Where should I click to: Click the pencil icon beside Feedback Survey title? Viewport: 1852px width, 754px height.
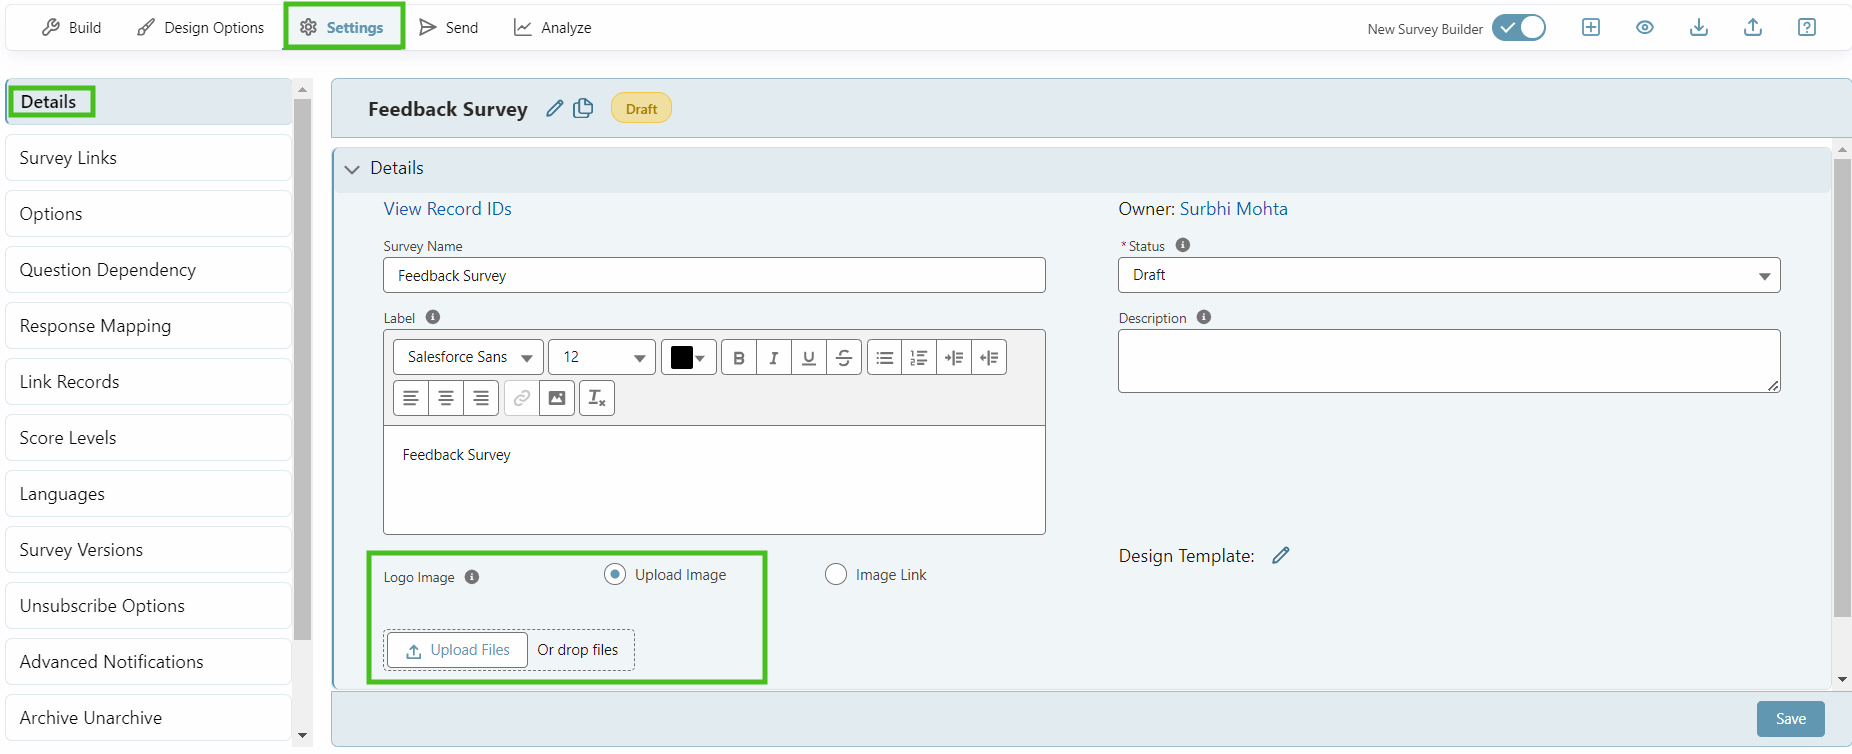(554, 108)
